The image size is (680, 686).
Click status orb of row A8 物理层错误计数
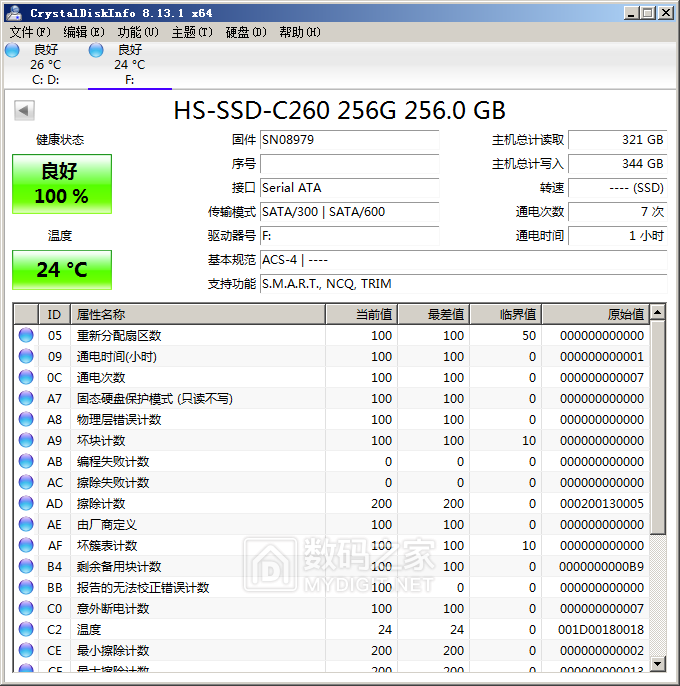tap(26, 420)
